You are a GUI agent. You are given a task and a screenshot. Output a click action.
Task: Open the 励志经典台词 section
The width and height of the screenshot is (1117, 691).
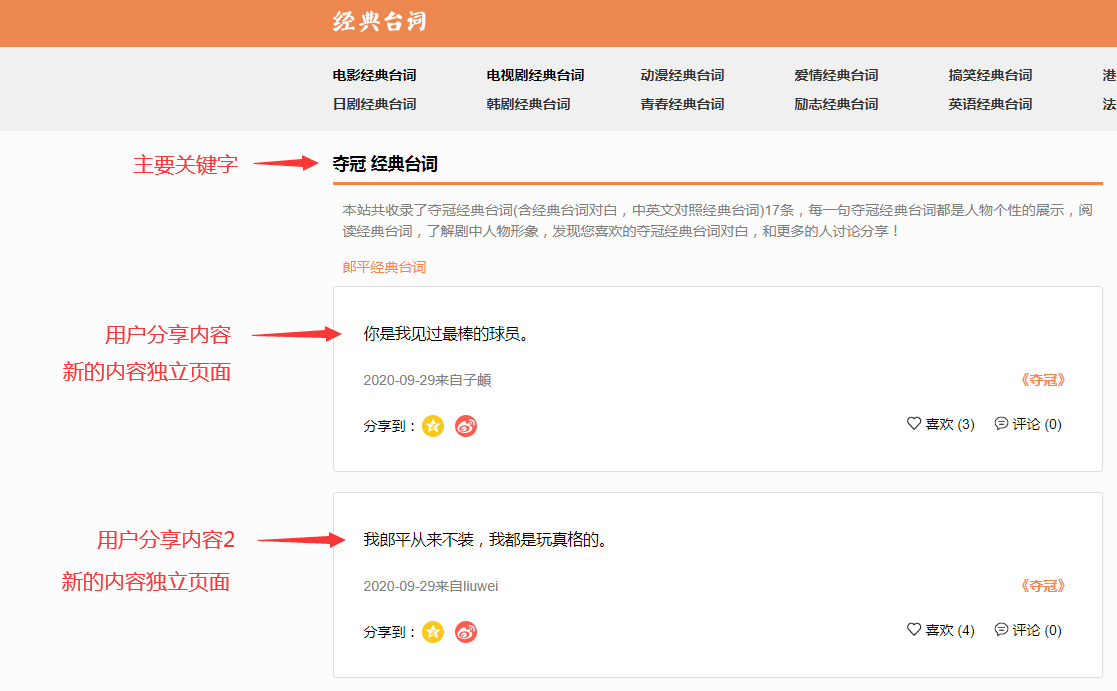coord(835,103)
